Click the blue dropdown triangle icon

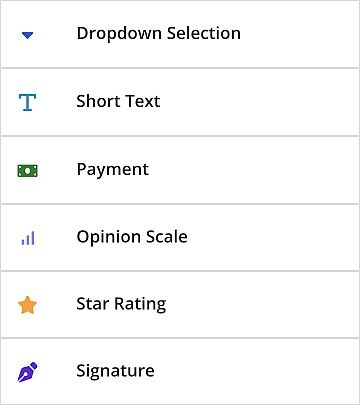27,35
